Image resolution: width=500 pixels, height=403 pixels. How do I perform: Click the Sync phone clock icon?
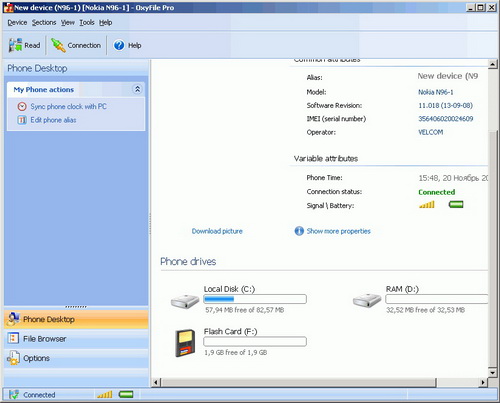click(x=22, y=106)
